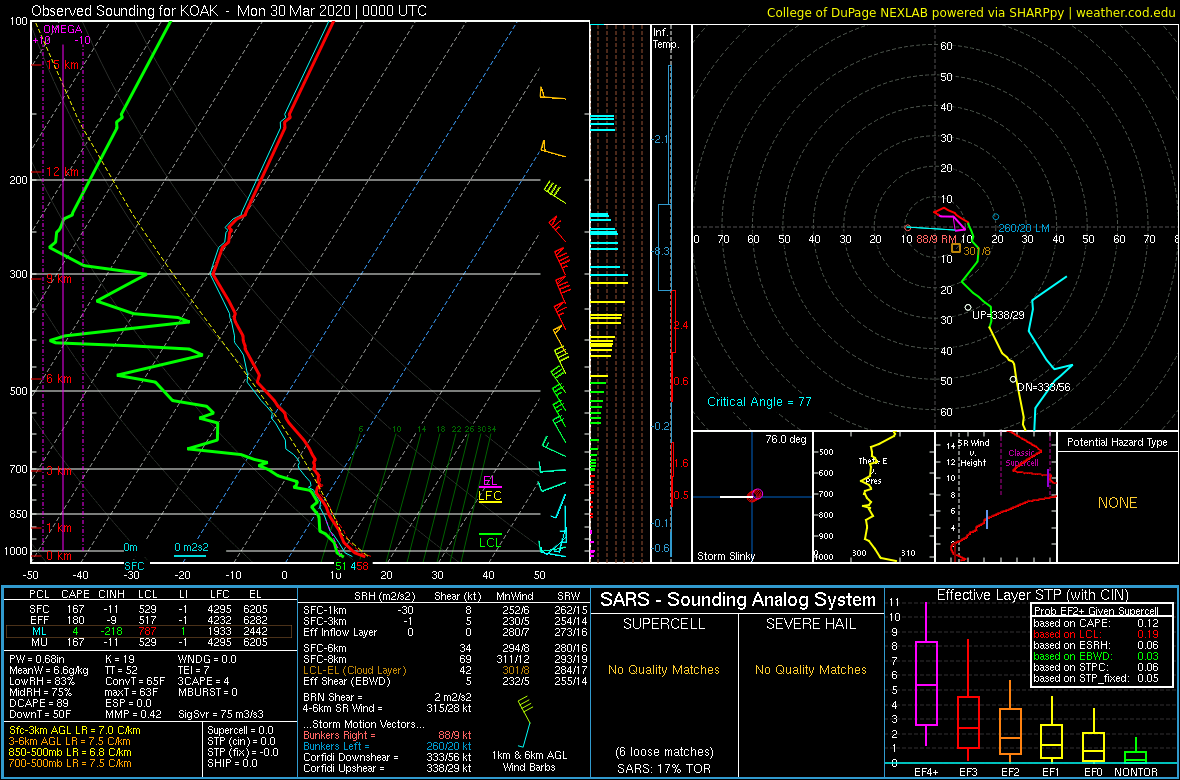Click the 'Storm Slinky' caption

click(x=725, y=556)
